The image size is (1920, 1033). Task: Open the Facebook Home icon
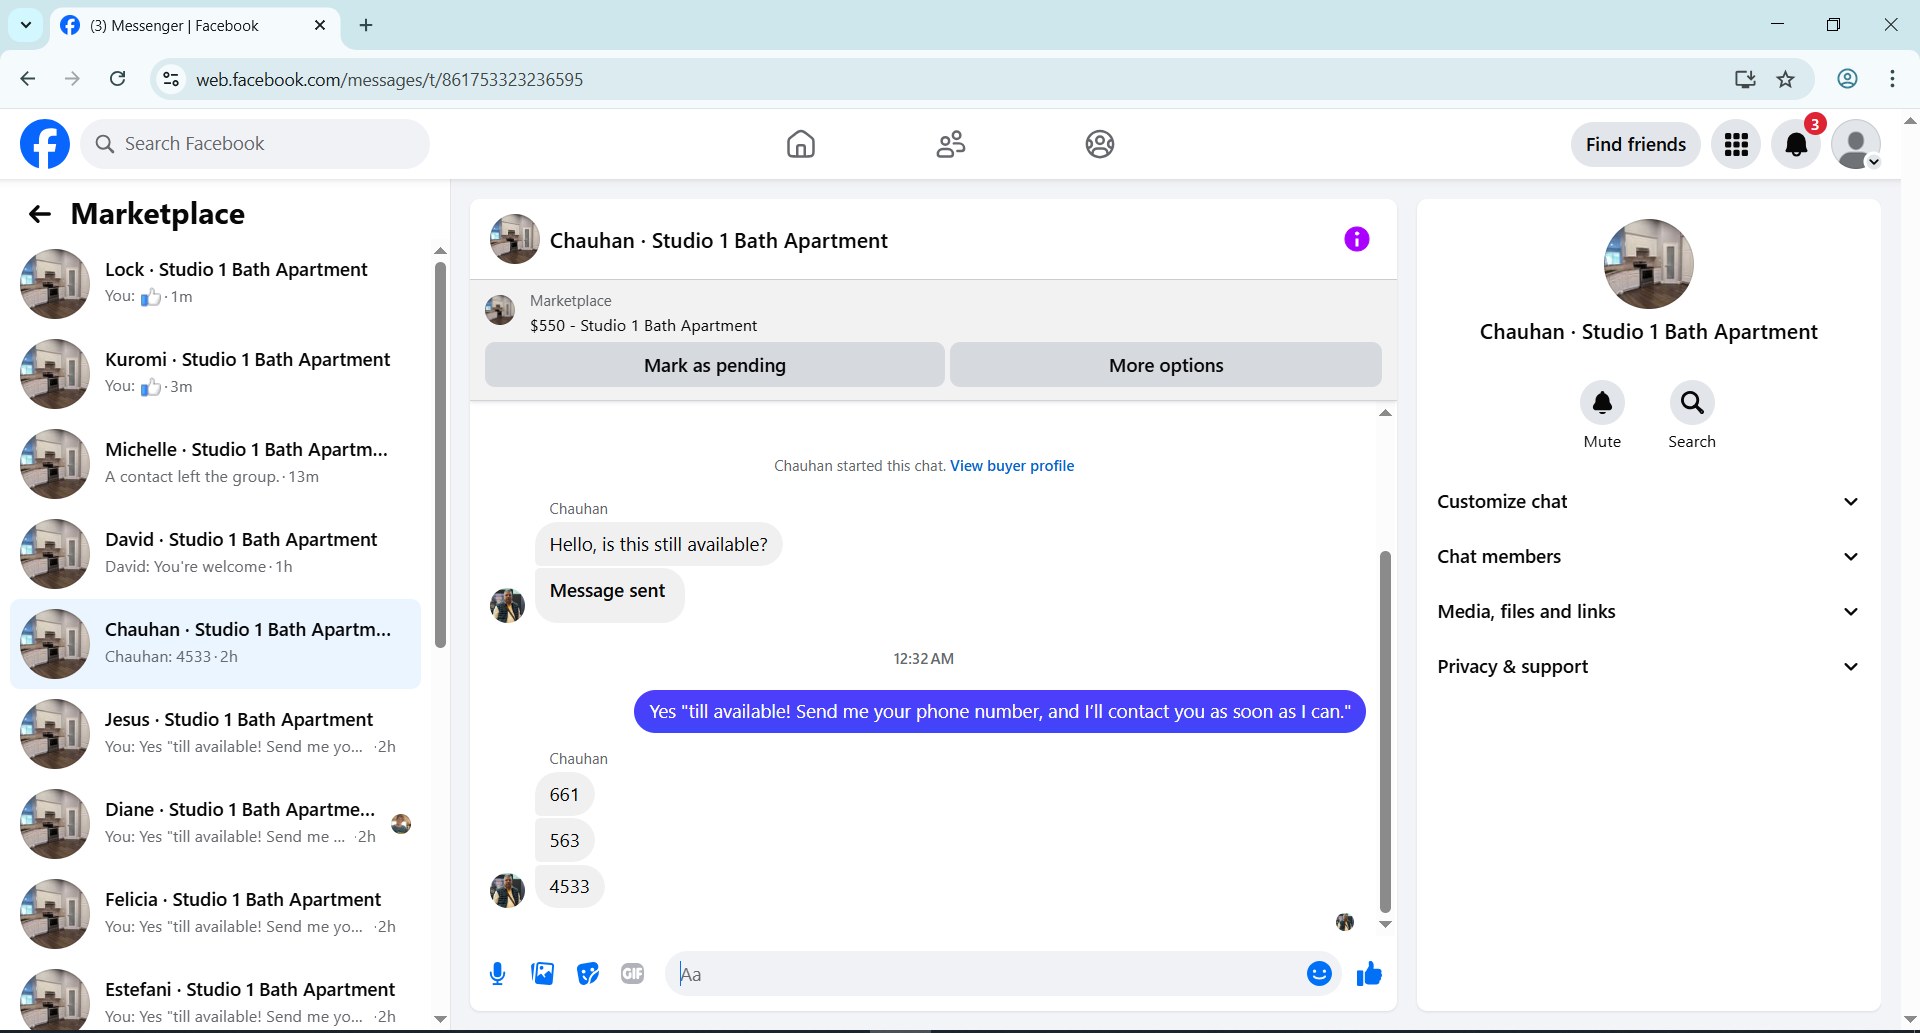800,144
